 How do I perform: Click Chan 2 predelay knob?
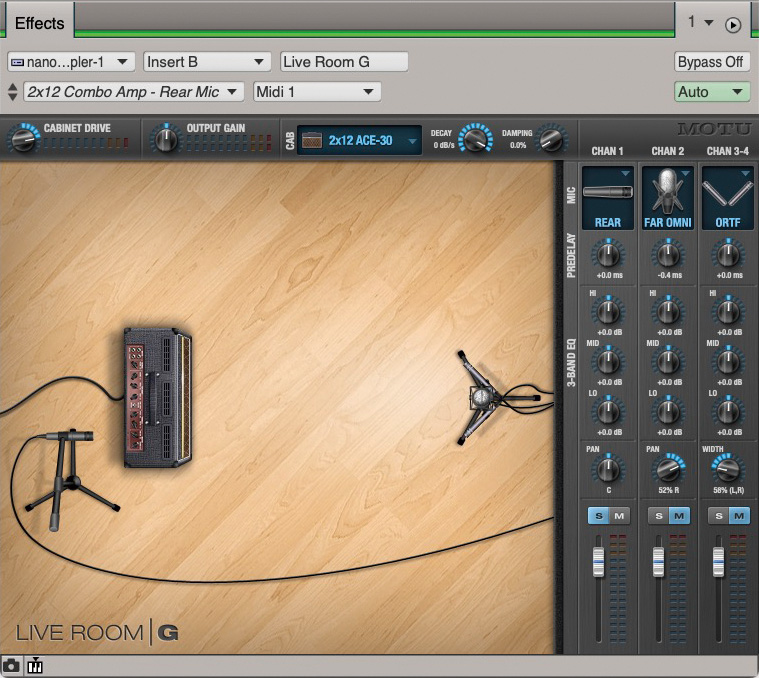point(668,255)
